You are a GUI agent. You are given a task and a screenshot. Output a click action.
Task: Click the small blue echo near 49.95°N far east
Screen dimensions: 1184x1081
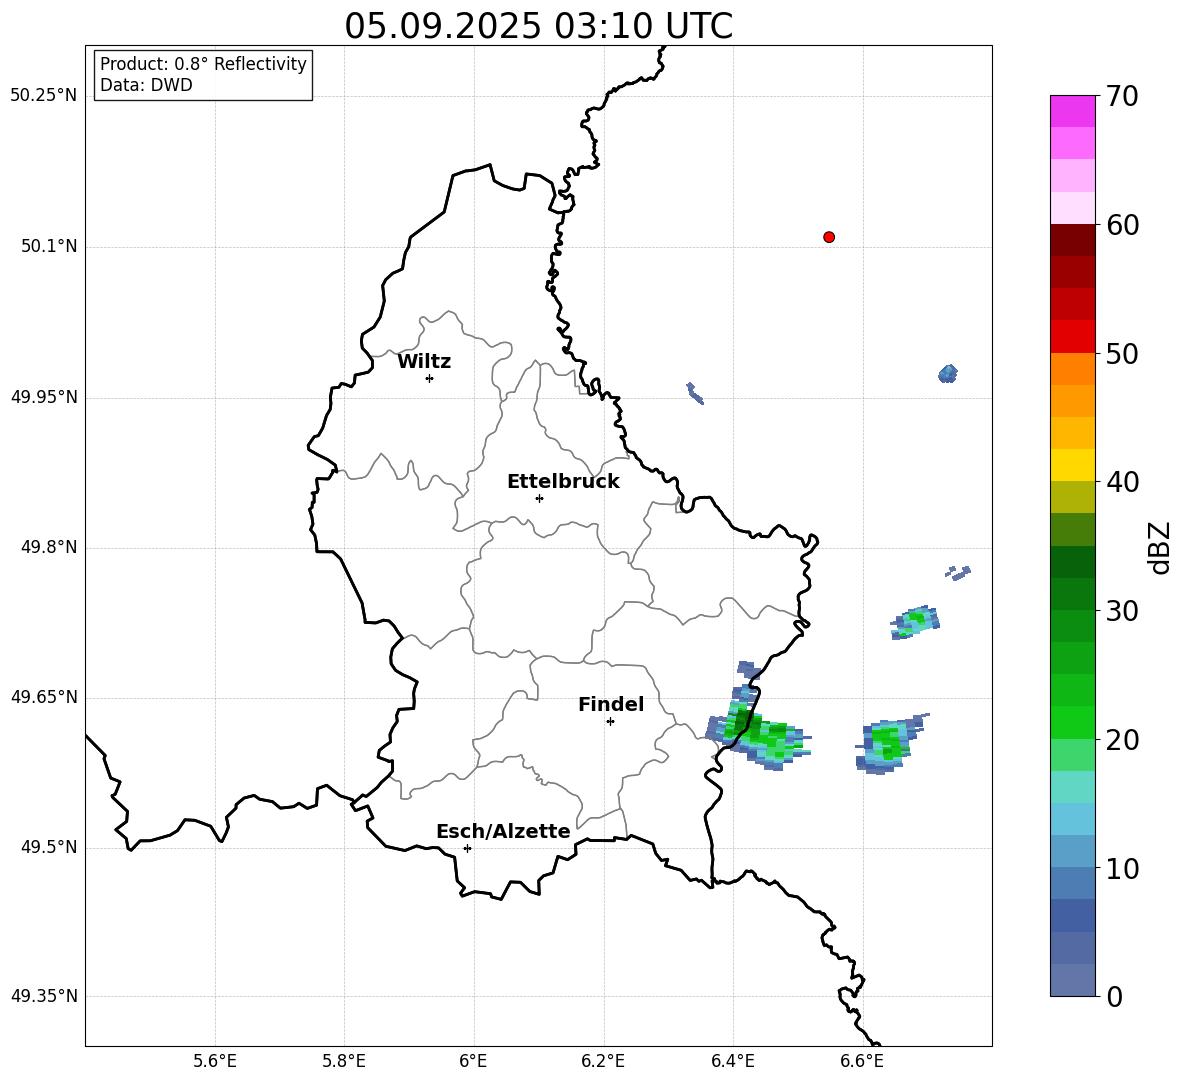pyautogui.click(x=948, y=373)
